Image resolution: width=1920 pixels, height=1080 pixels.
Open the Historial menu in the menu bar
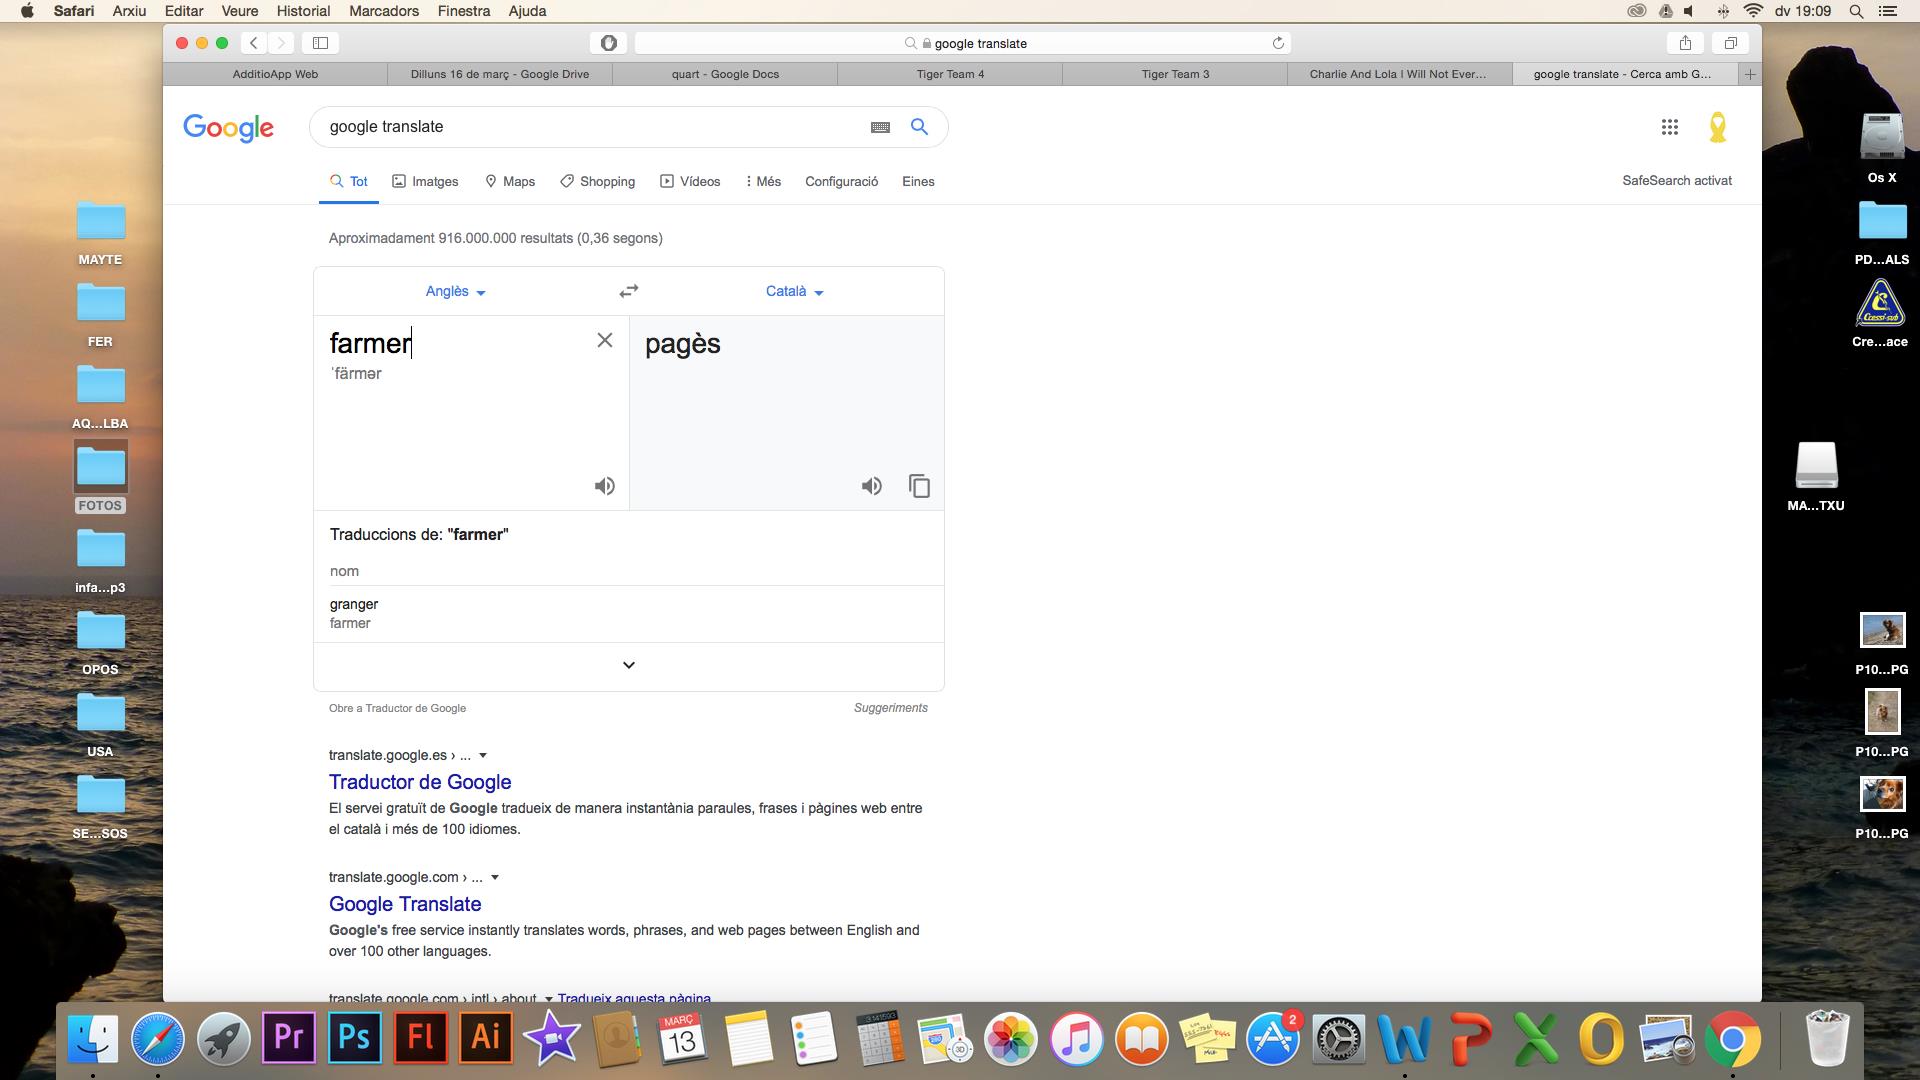coord(303,11)
